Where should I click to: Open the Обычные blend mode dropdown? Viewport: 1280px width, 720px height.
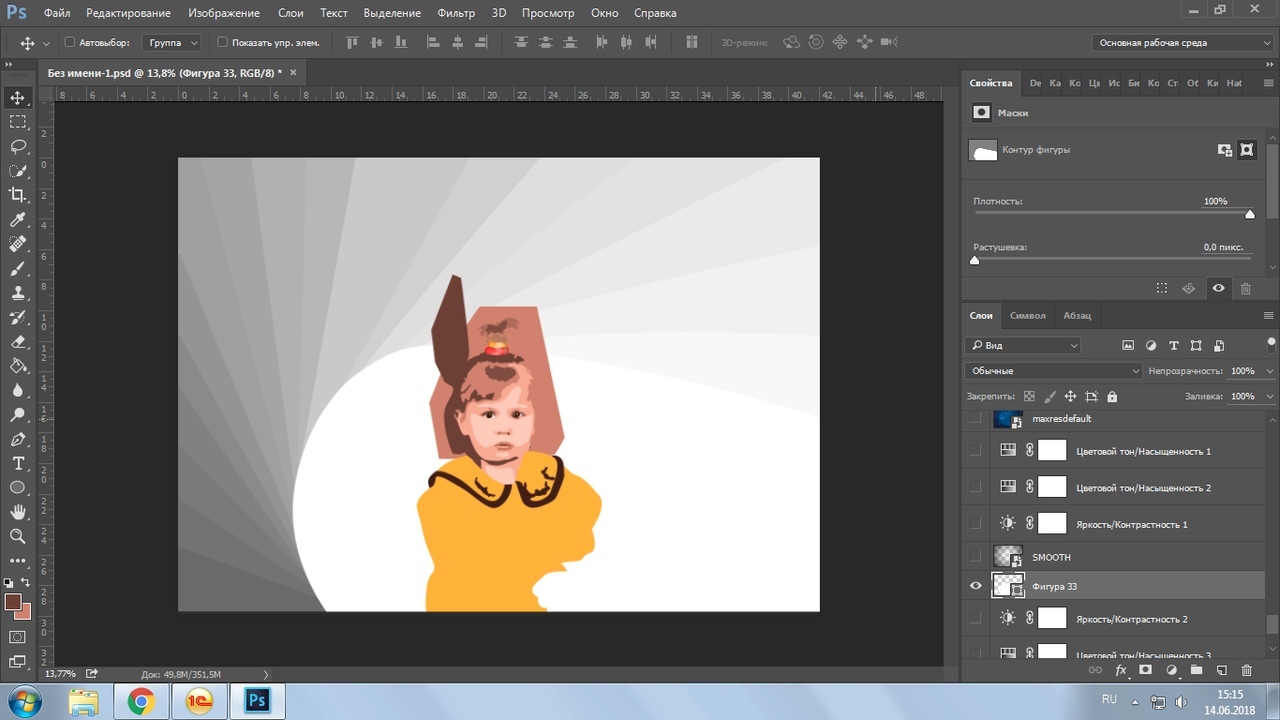[x=1054, y=371]
